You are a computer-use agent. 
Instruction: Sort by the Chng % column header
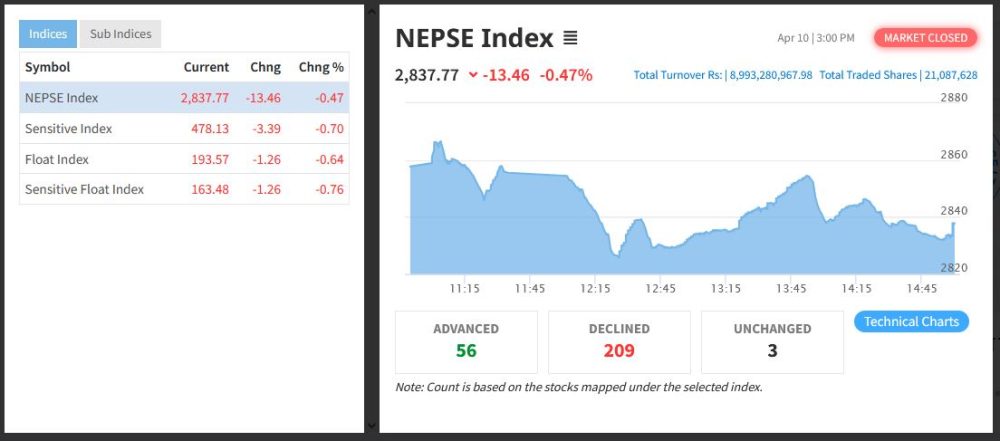coord(321,67)
